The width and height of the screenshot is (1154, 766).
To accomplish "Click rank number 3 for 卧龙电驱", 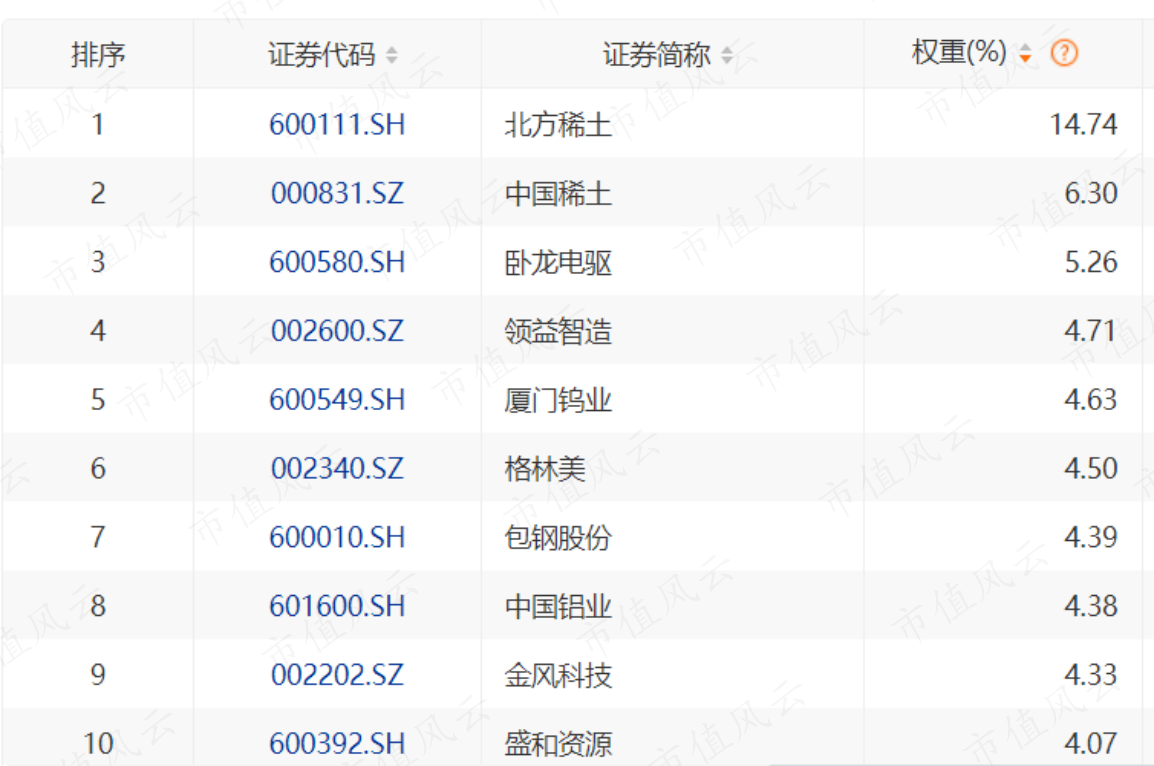I will 98,262.
